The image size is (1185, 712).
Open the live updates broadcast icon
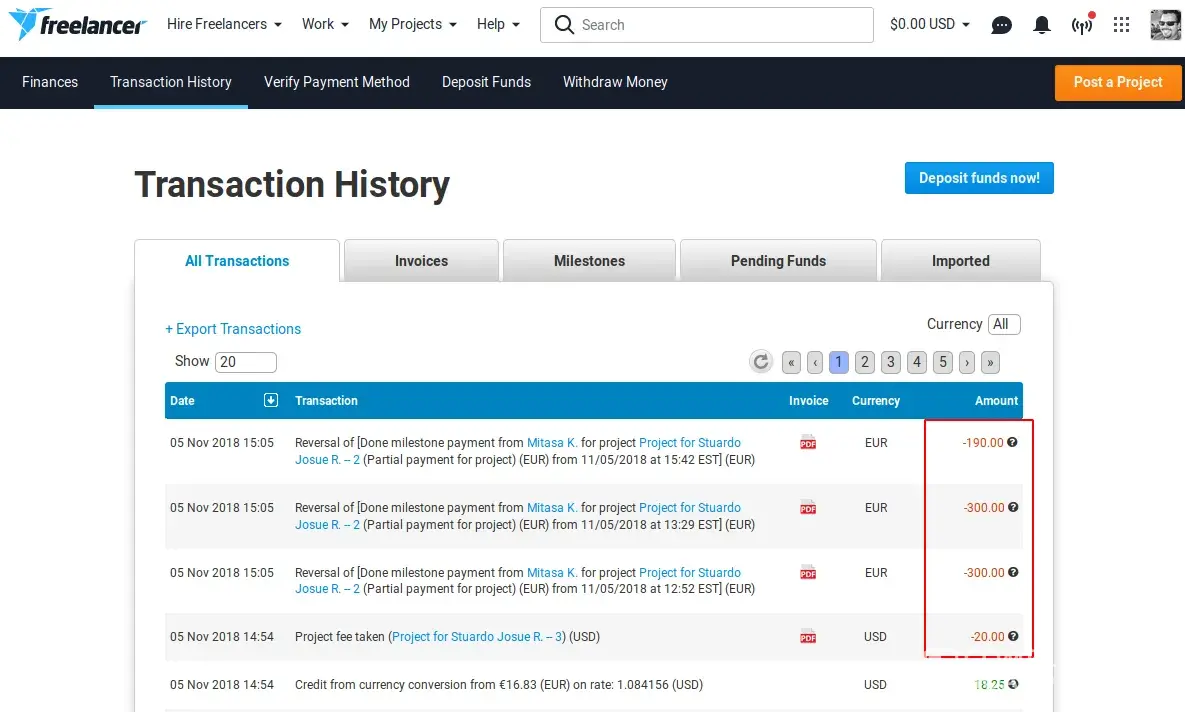pyautogui.click(x=1082, y=25)
